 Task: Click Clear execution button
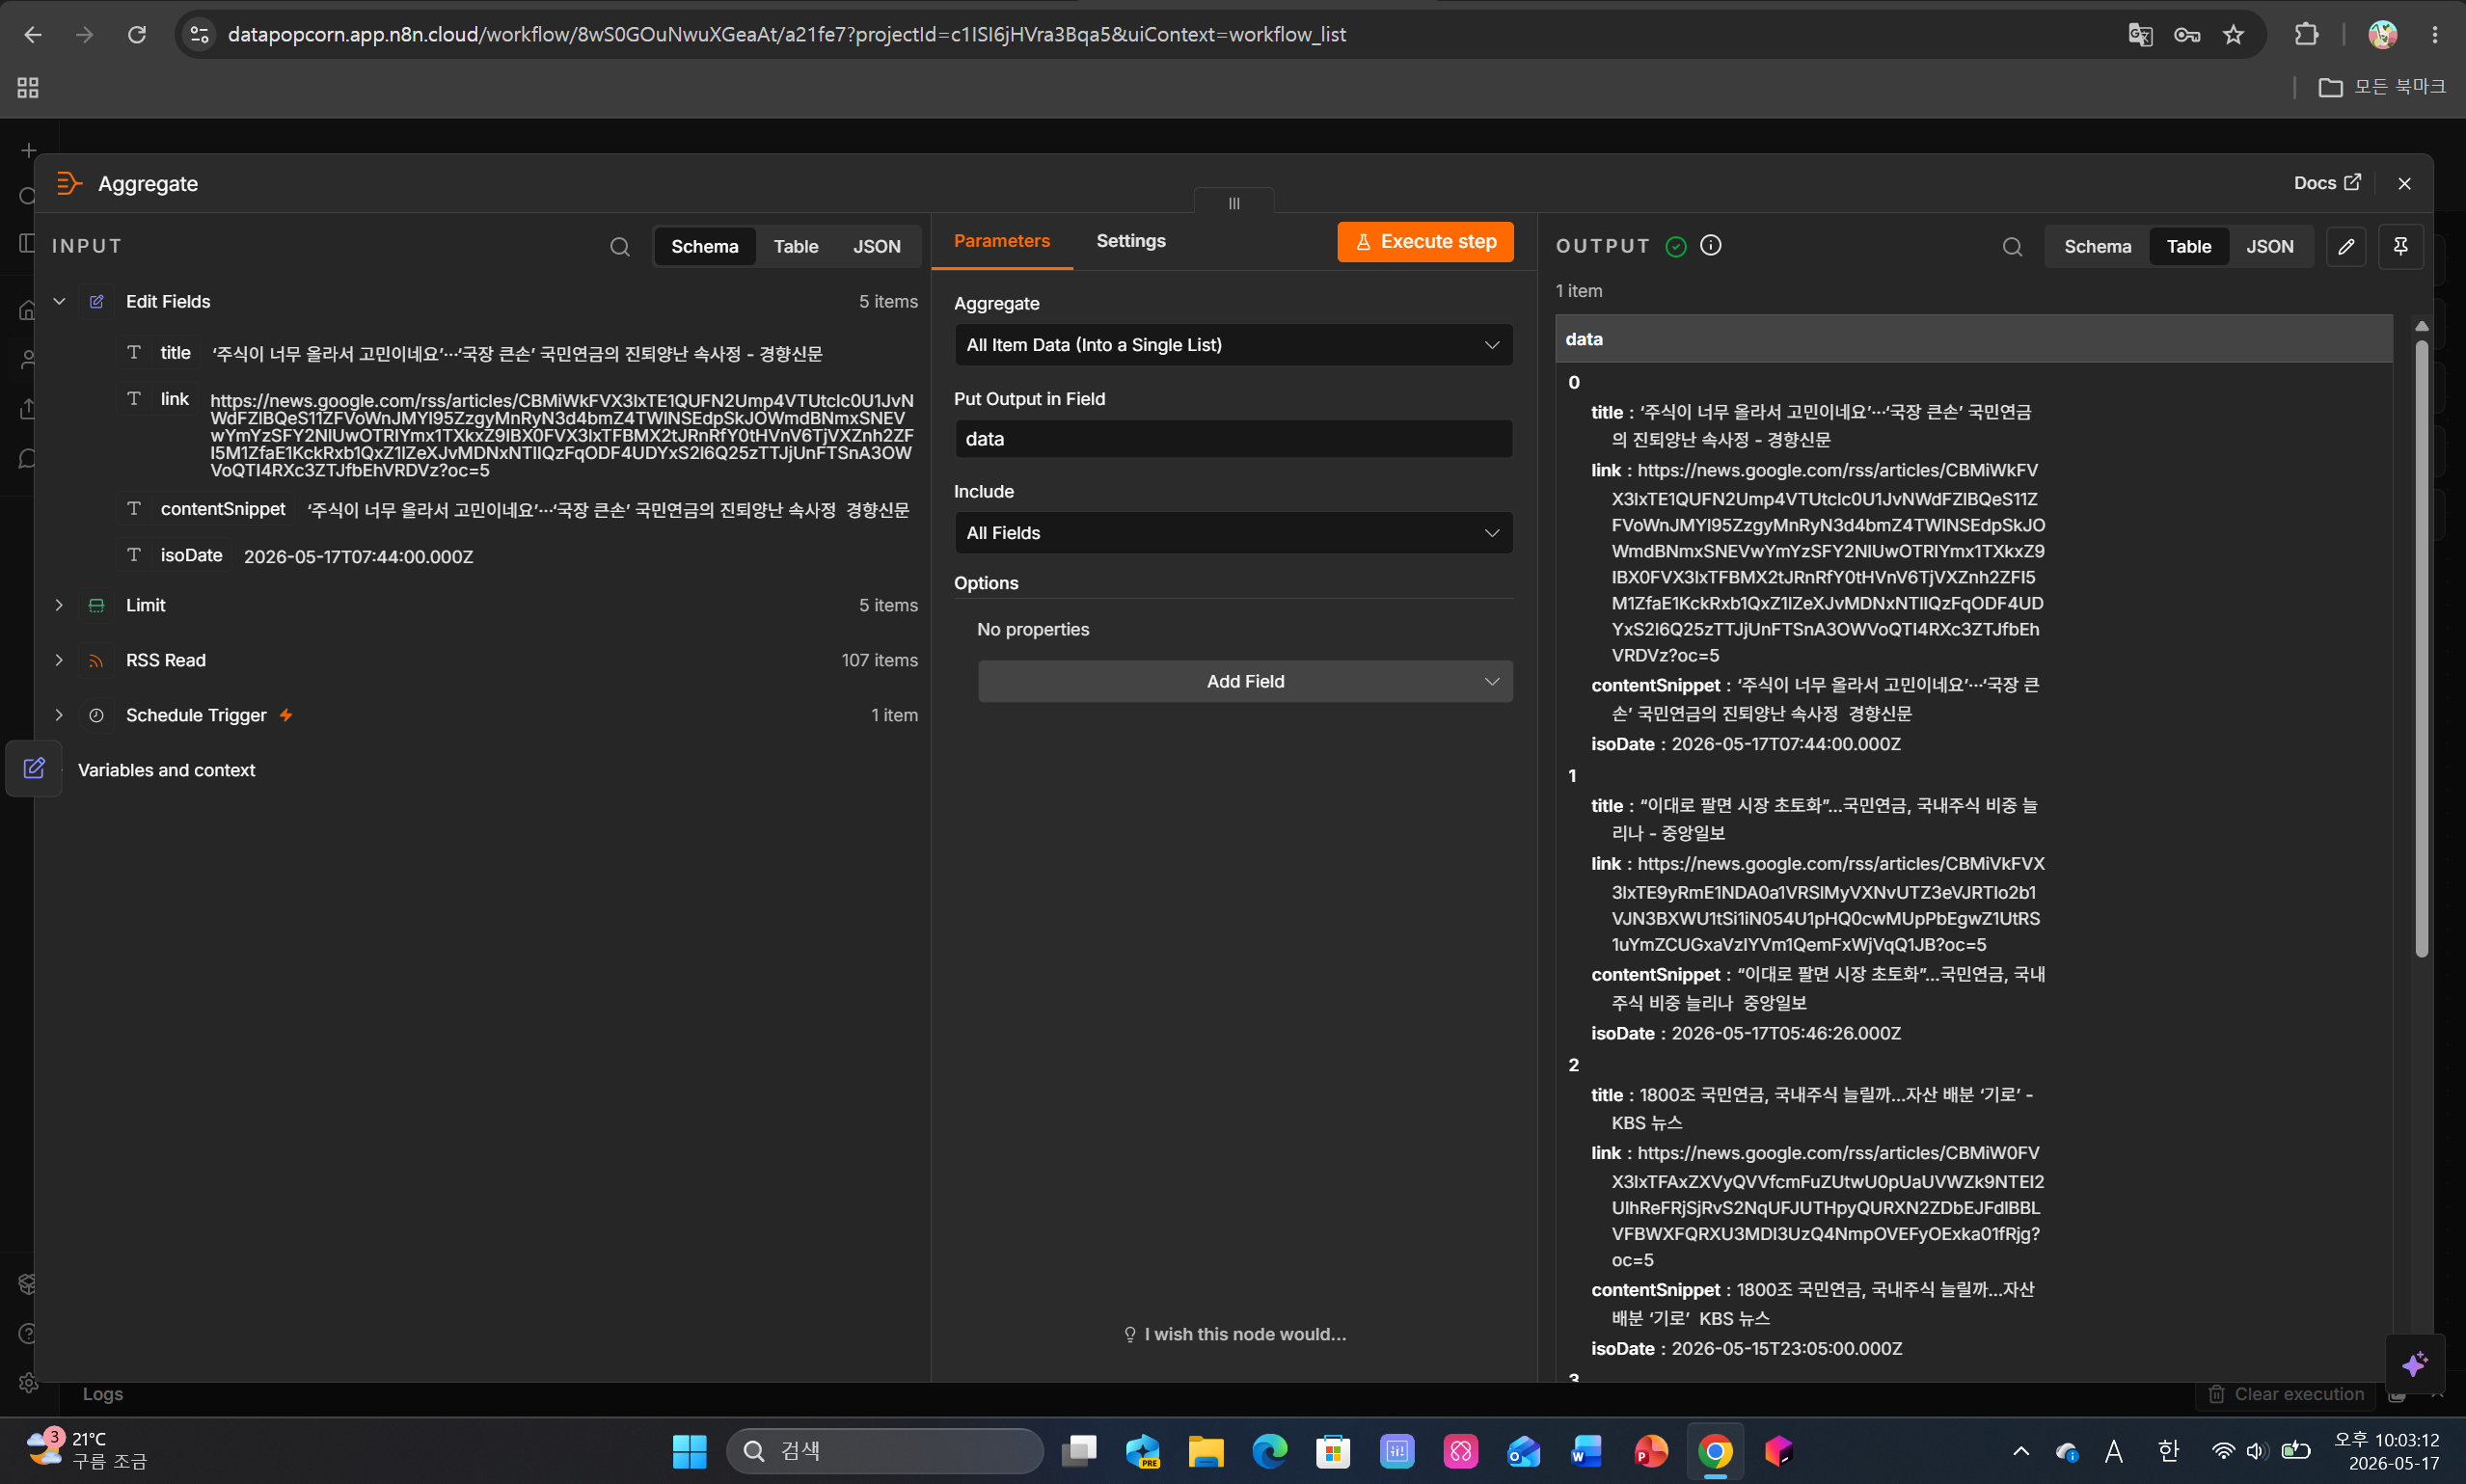2285,1394
